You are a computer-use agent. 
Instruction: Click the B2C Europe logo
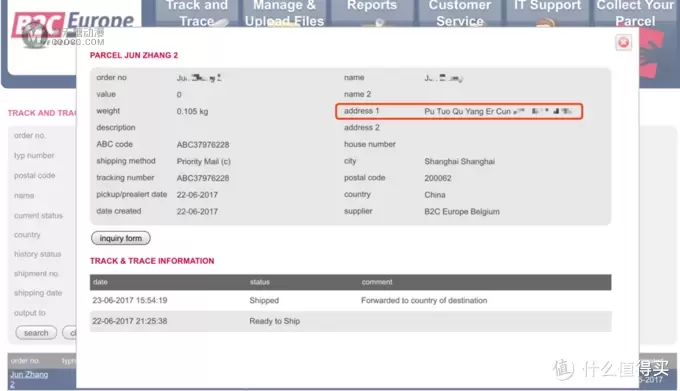[x=73, y=26]
